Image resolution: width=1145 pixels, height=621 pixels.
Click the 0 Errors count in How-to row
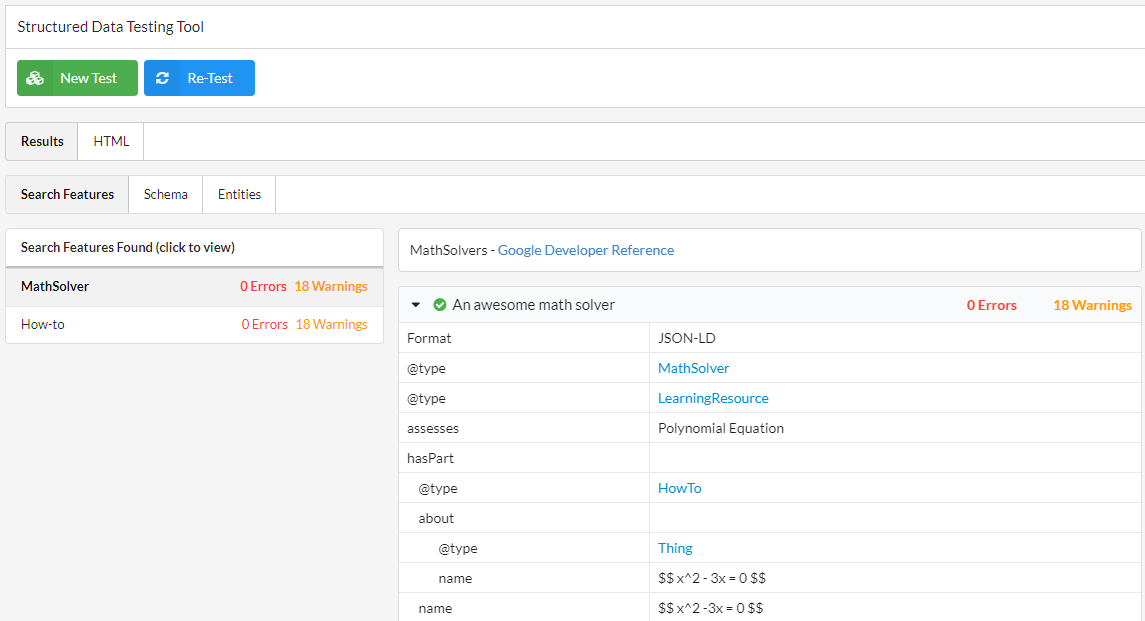point(264,324)
